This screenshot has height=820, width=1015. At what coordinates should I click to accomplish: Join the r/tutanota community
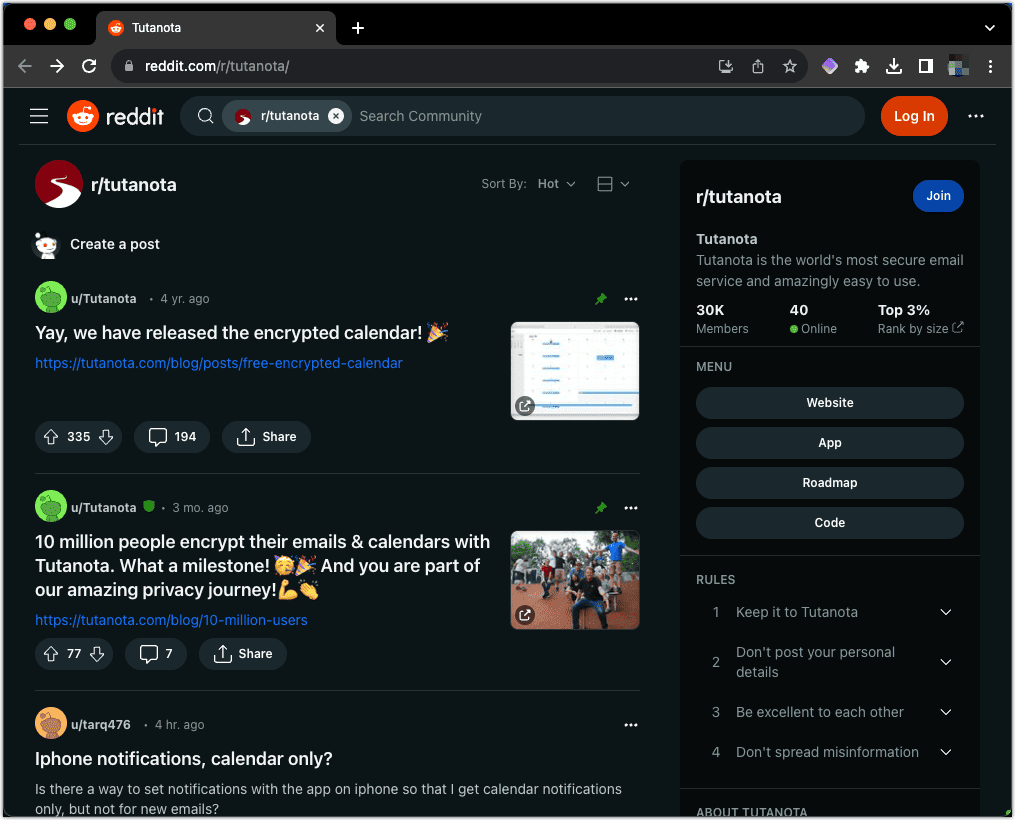(938, 196)
